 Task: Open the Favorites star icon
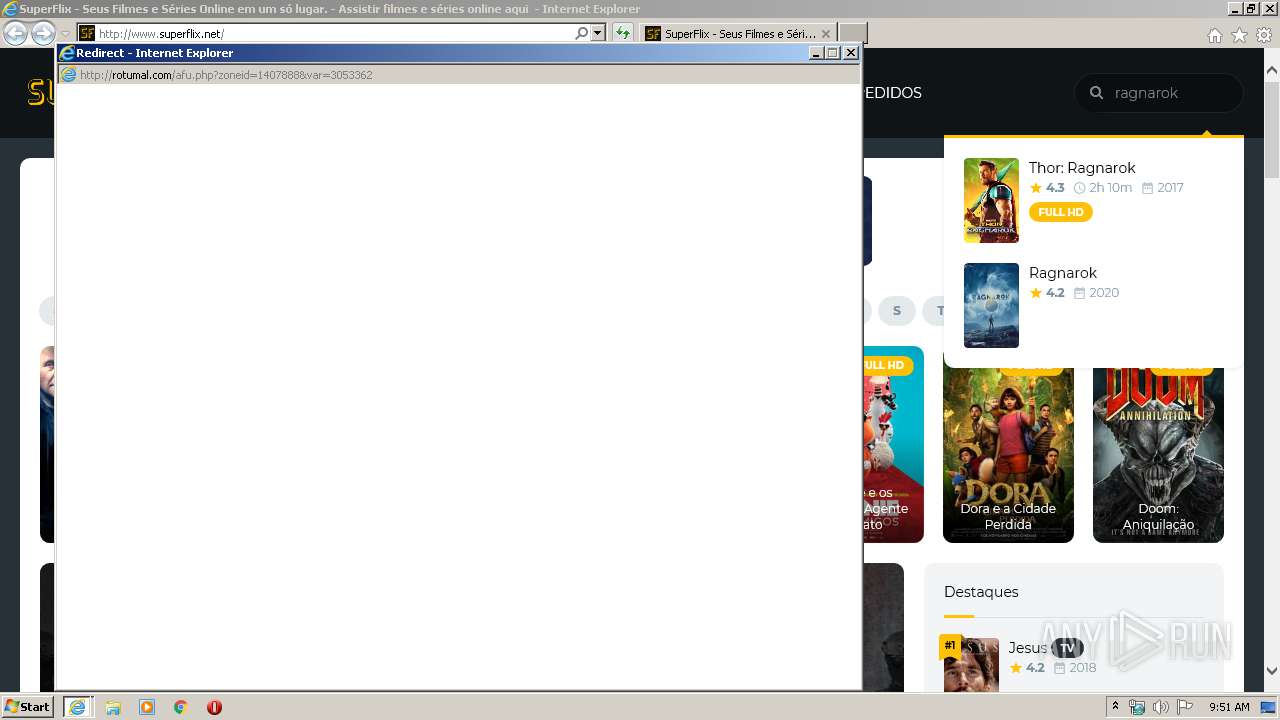pyautogui.click(x=1239, y=35)
